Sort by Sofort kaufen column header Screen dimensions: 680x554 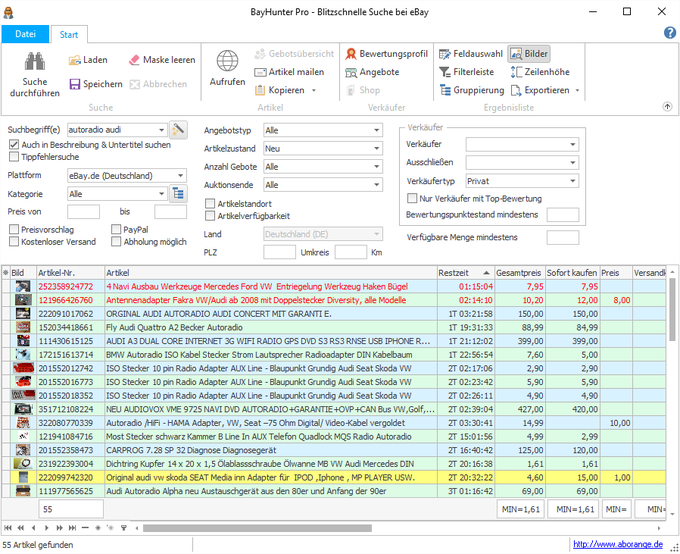coord(572,273)
